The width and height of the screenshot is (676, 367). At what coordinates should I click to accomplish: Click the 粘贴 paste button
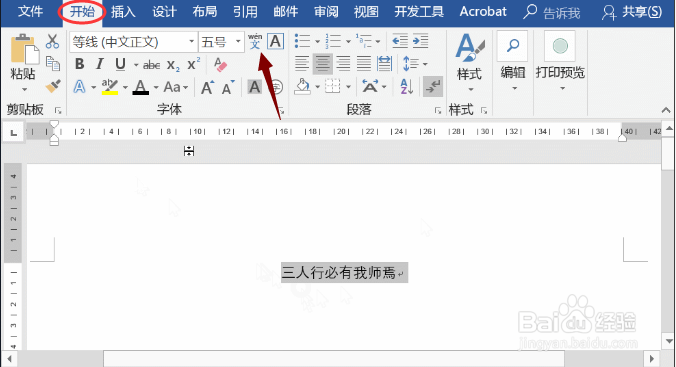tap(23, 57)
